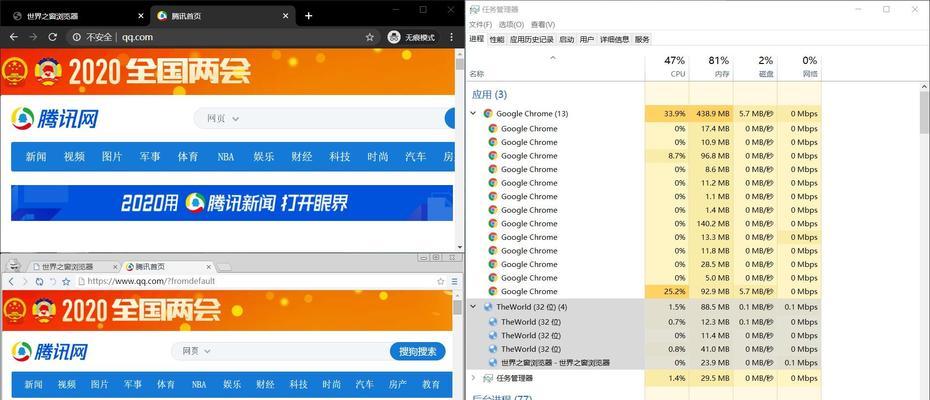The height and width of the screenshot is (400, 930).
Task: Click the 任务管理器 process icon
Action: 488,378
